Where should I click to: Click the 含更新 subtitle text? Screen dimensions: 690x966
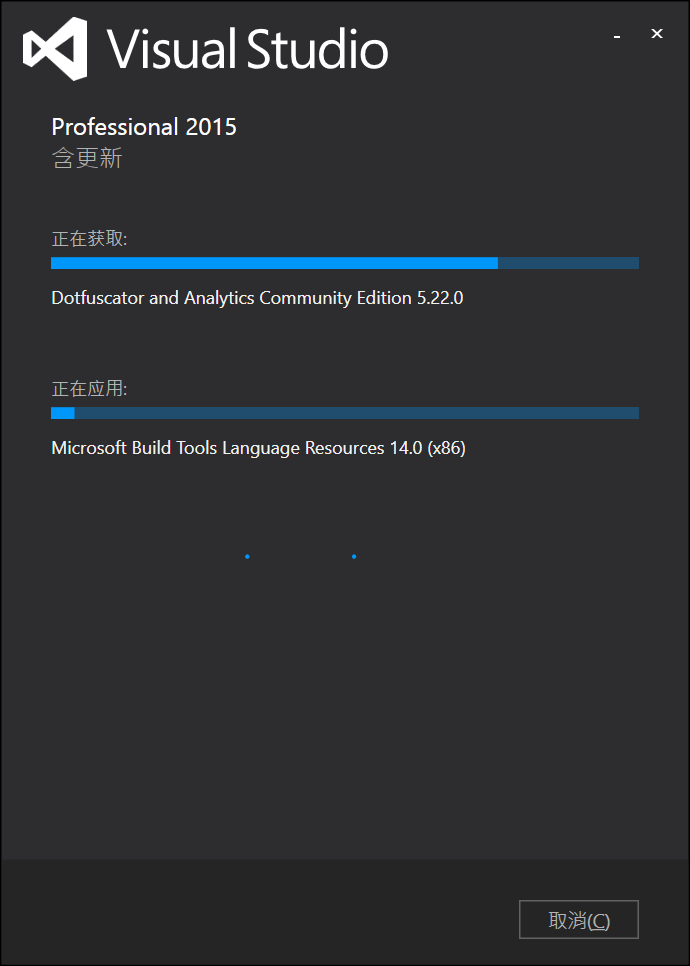(x=87, y=159)
